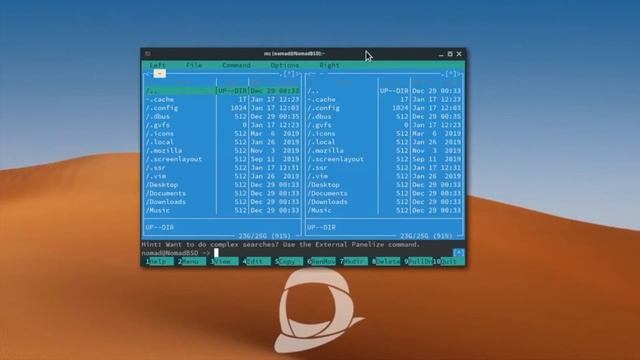Click the External Panelize hint line
This screenshot has height=360, width=640.
pos(280,244)
